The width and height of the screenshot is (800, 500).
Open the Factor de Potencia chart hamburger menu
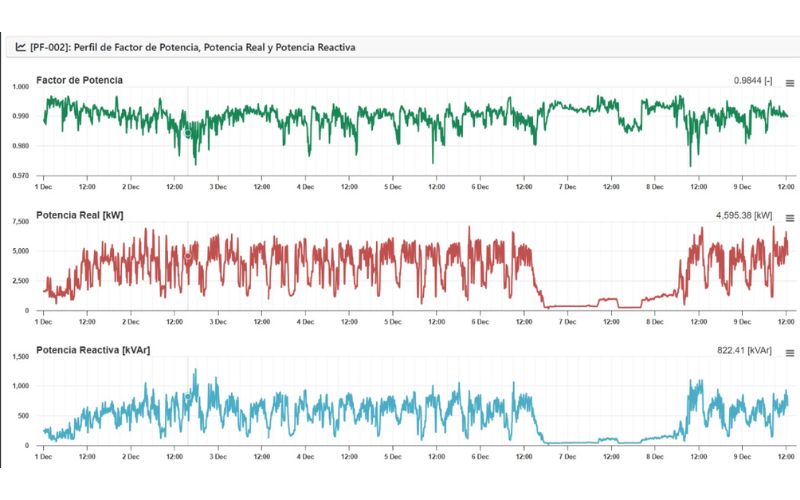click(x=789, y=83)
